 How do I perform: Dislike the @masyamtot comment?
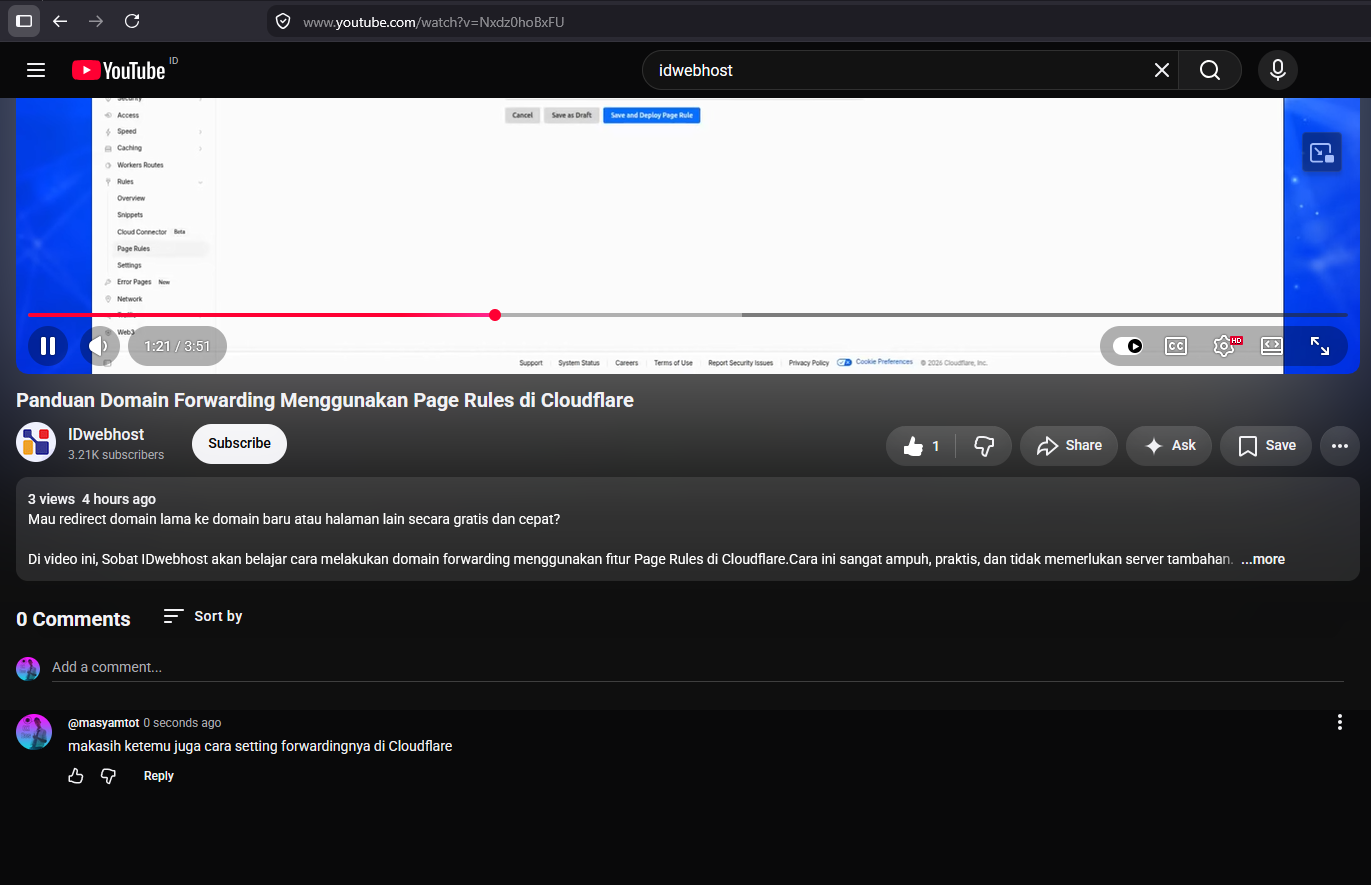point(109,776)
